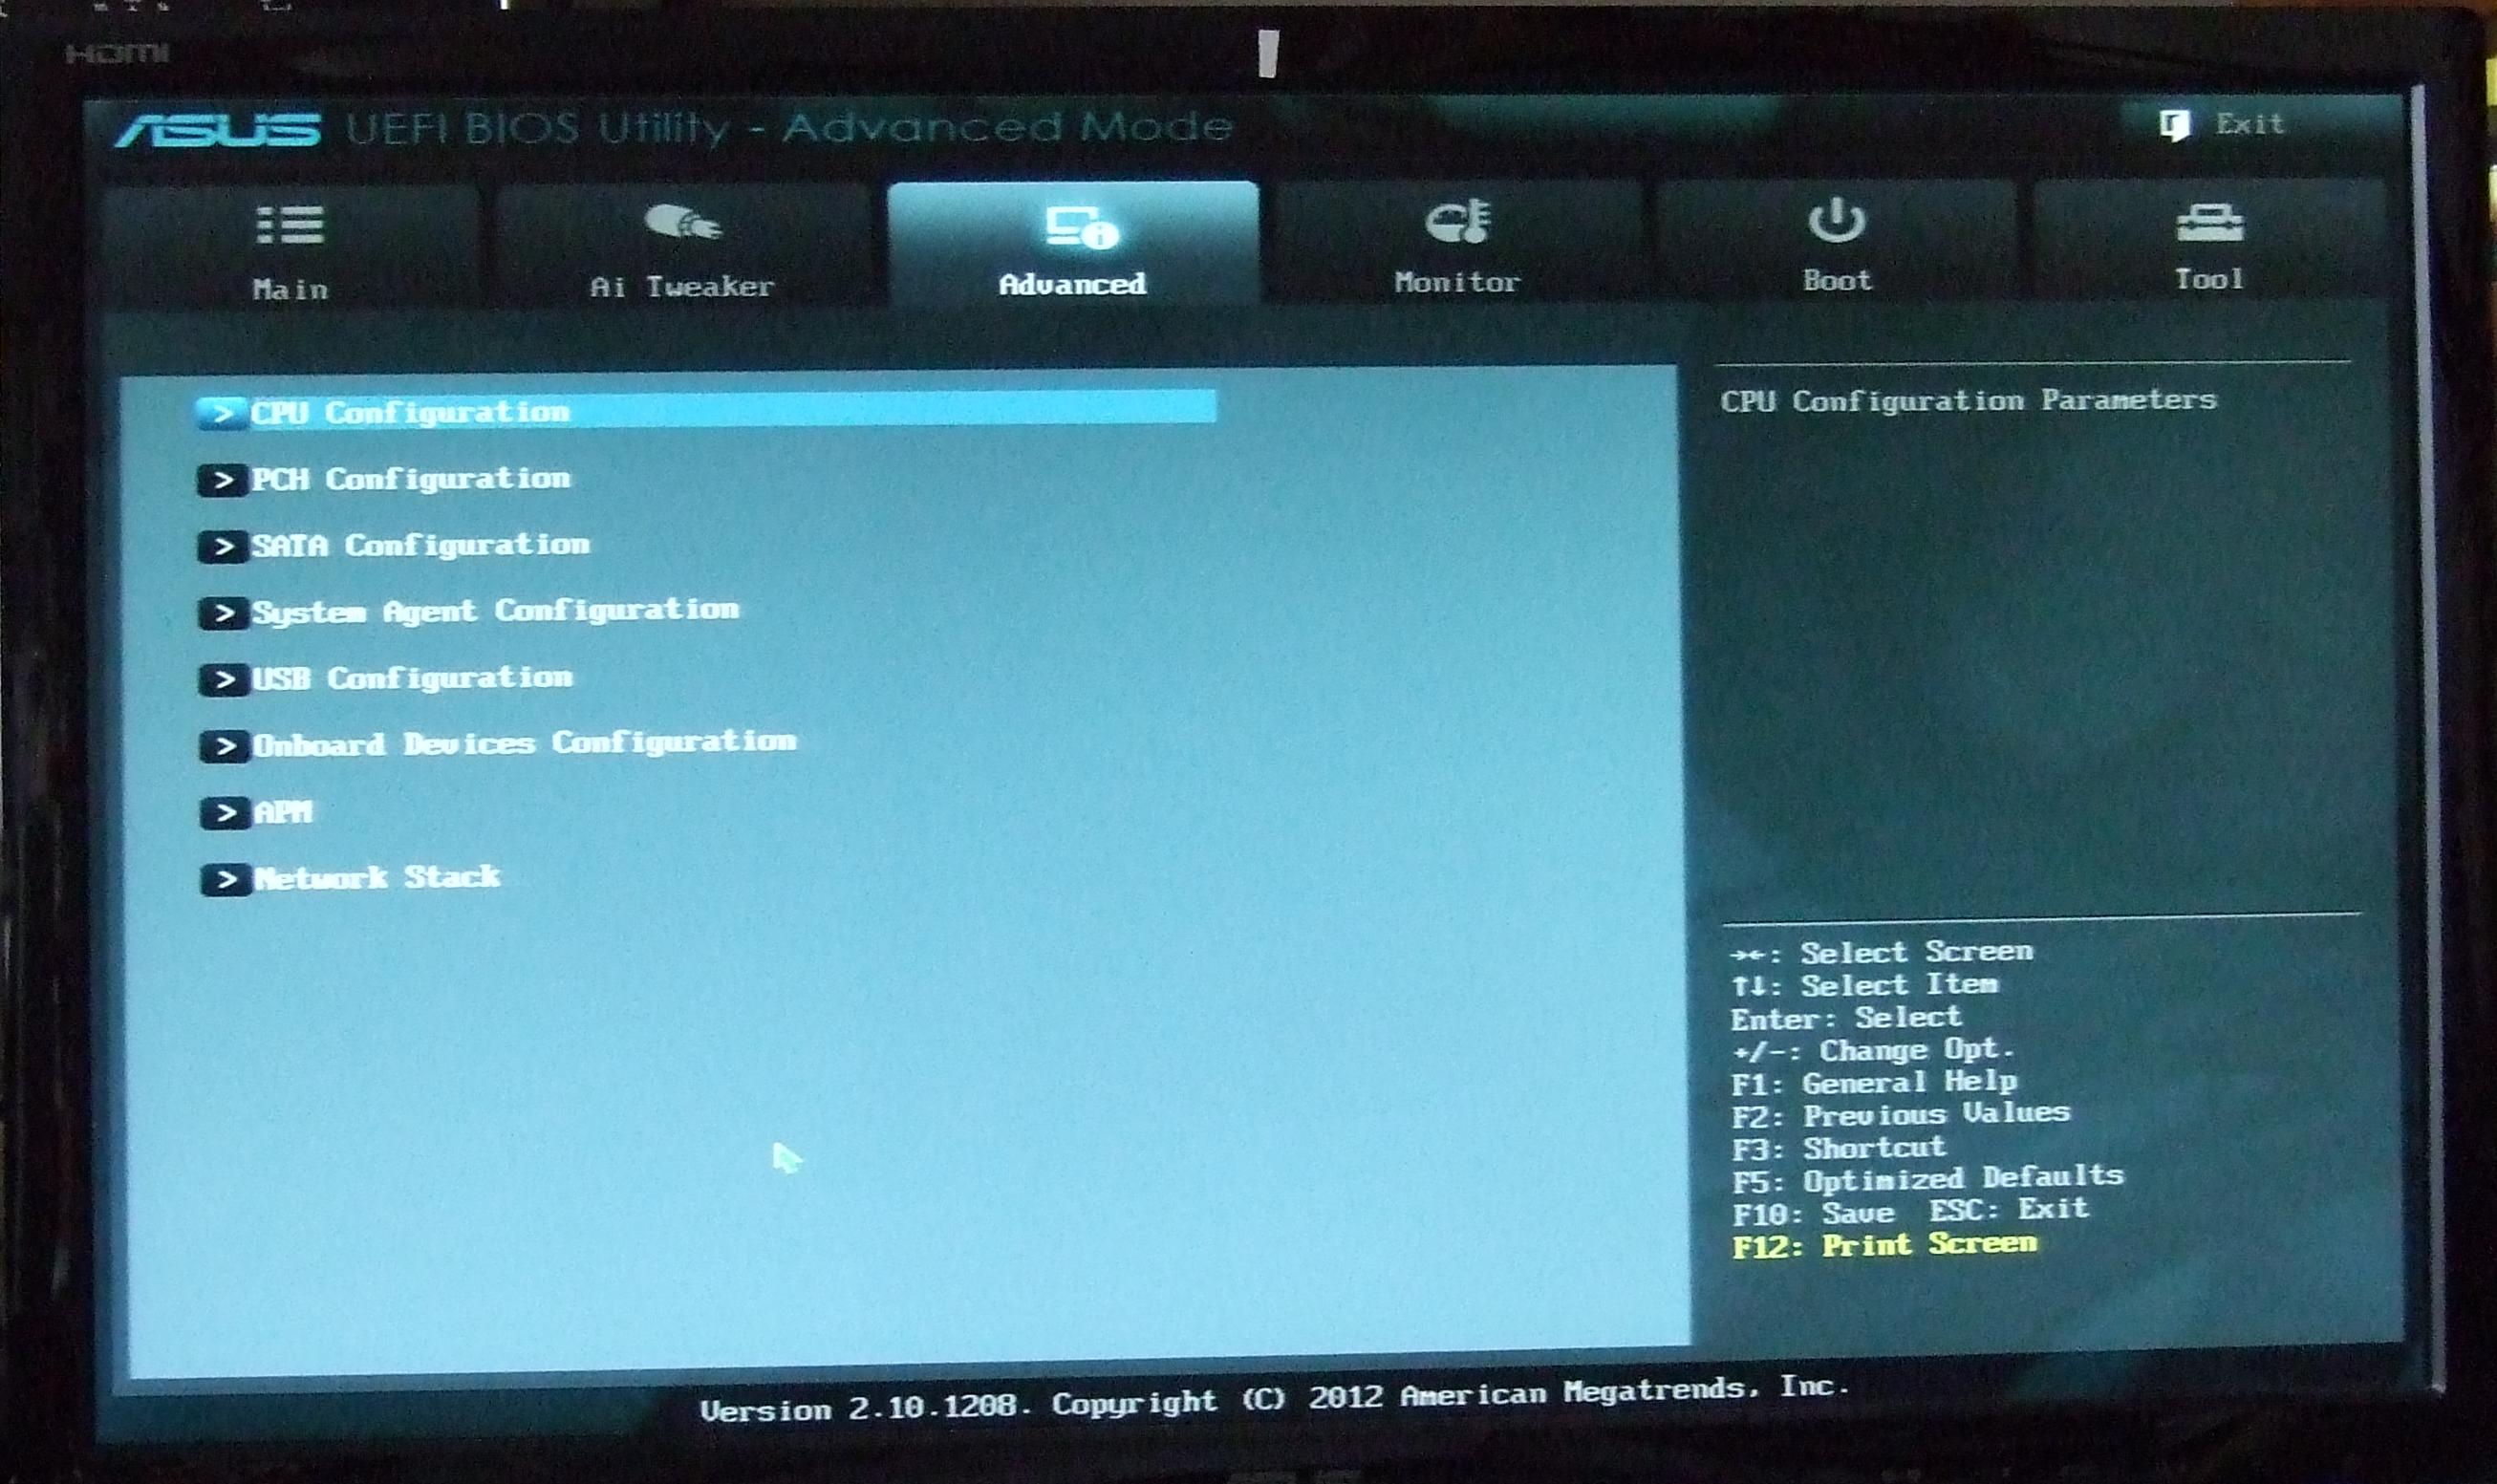Go to the Monitor tab label
Viewport: 2497px width, 1484px height.
[1457, 282]
